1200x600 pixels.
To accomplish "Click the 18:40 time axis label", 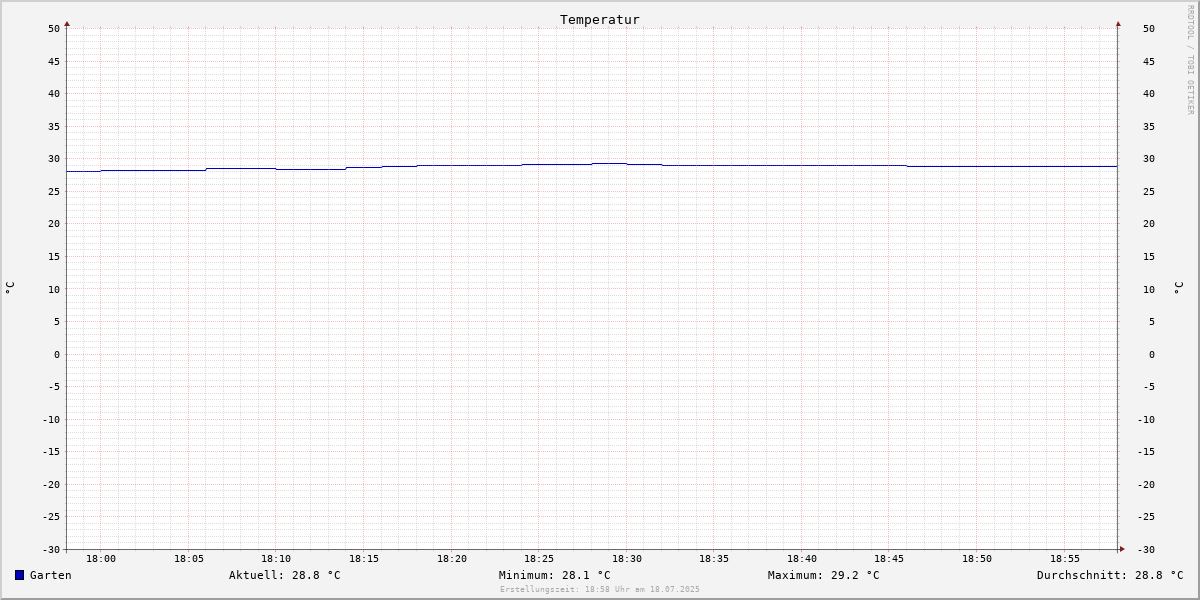I will pyautogui.click(x=802, y=559).
